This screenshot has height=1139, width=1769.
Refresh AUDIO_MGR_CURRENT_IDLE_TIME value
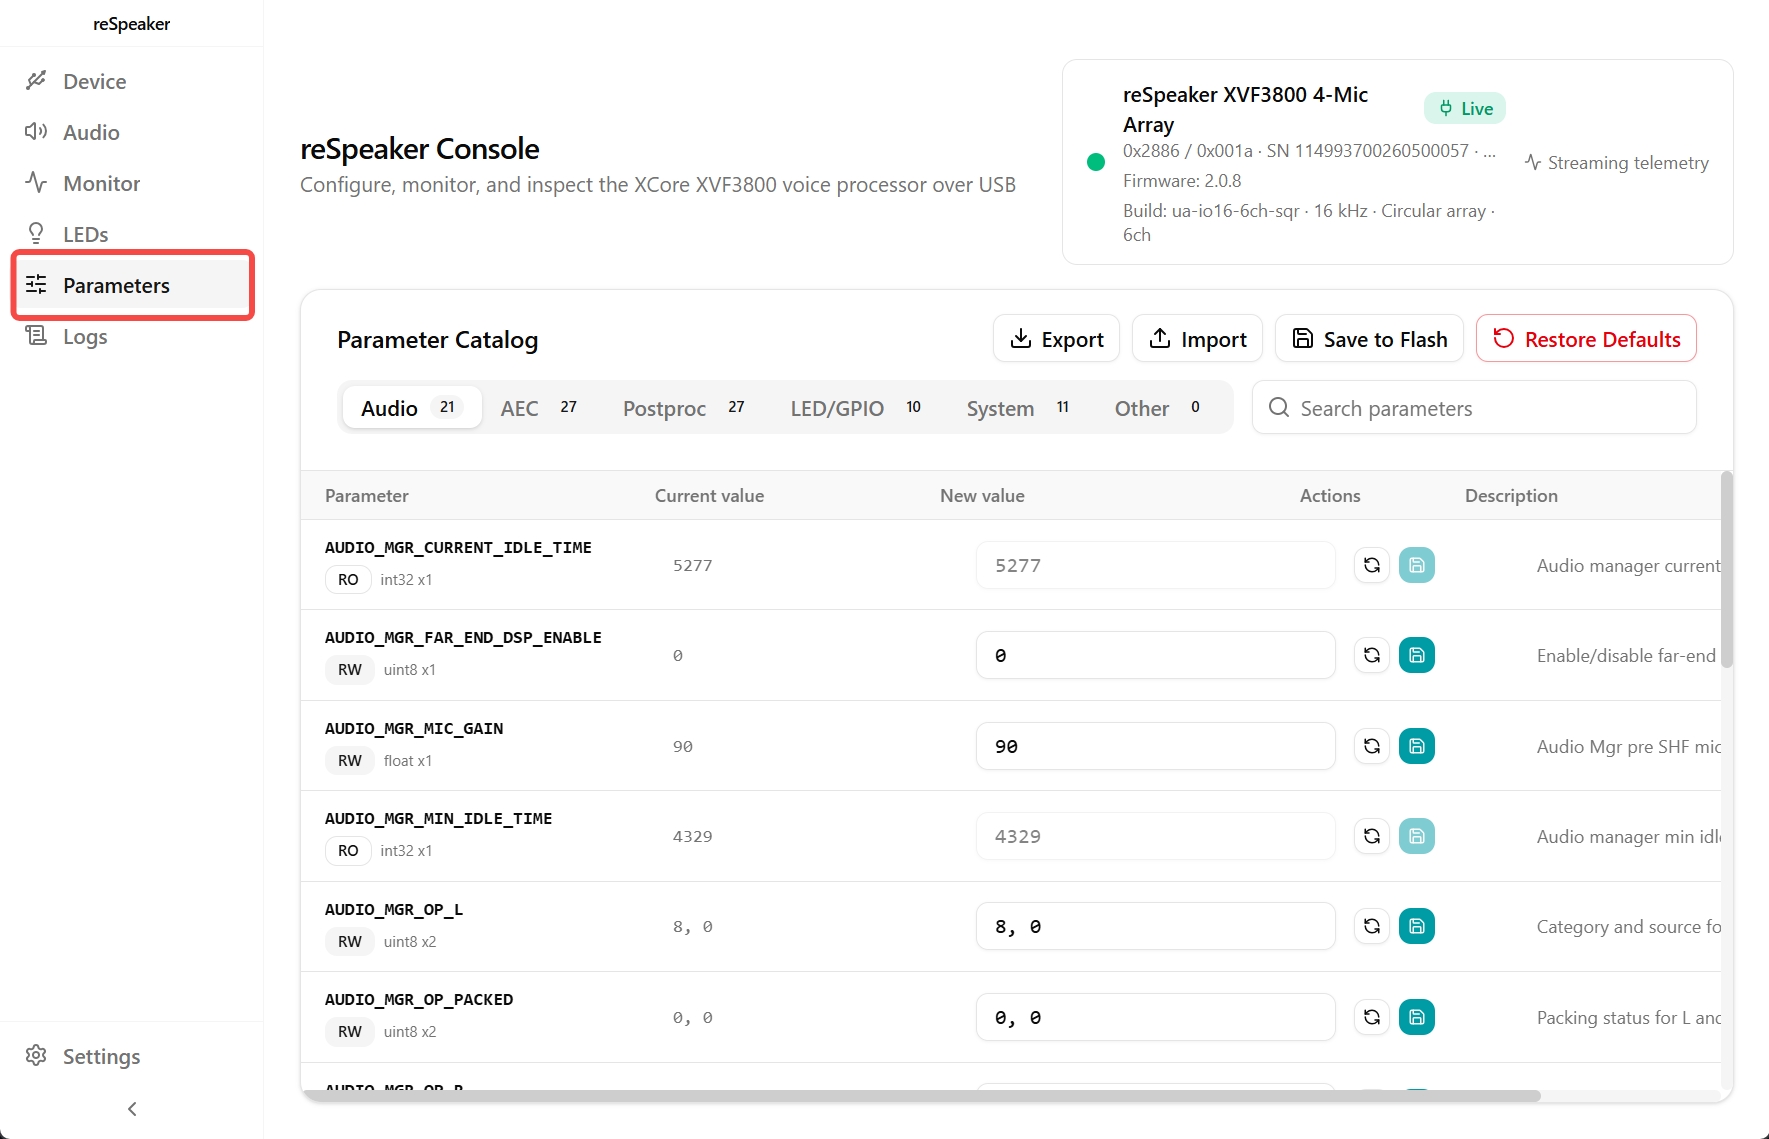1372,565
